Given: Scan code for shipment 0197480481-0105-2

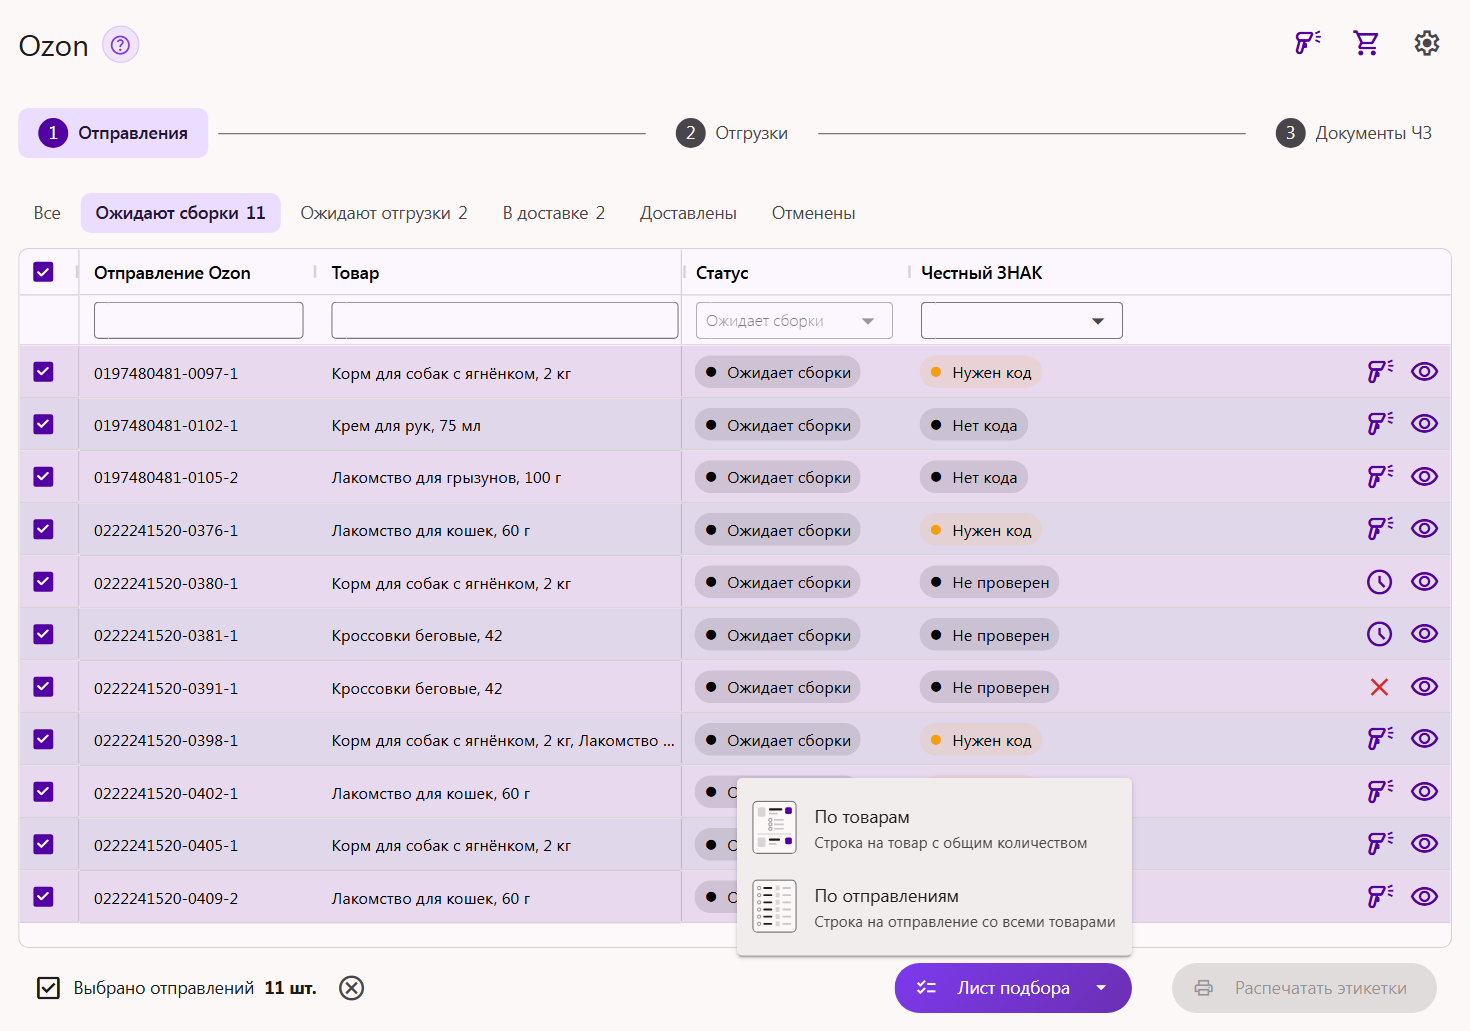Looking at the screenshot, I should pyautogui.click(x=1380, y=477).
